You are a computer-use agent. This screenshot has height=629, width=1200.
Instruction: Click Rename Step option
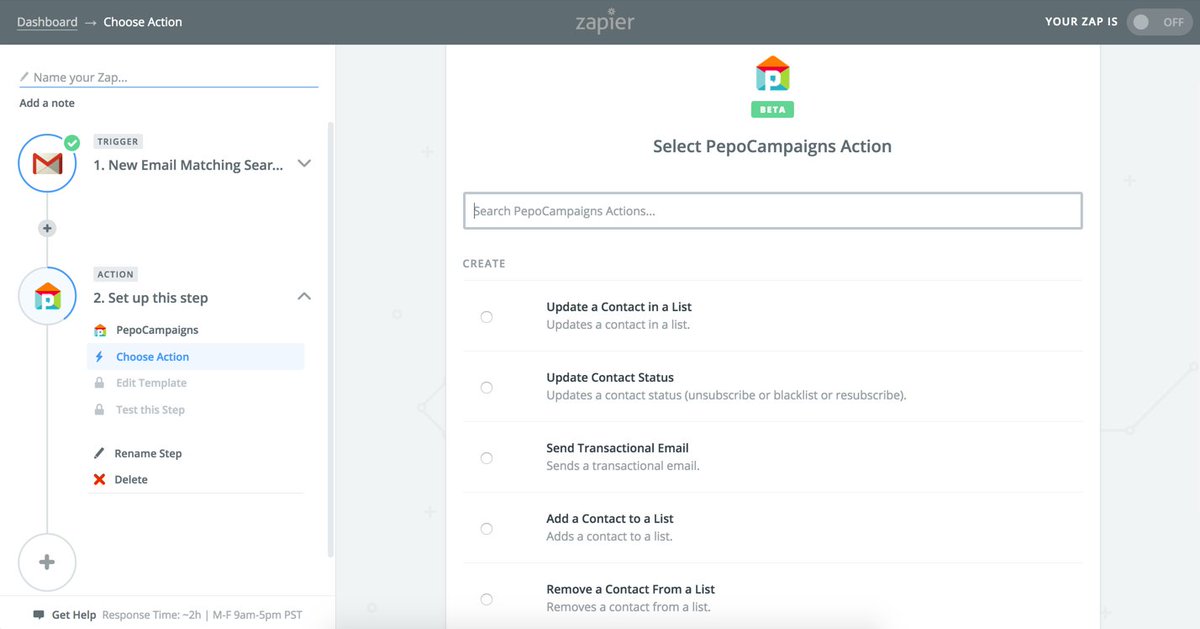(x=148, y=453)
